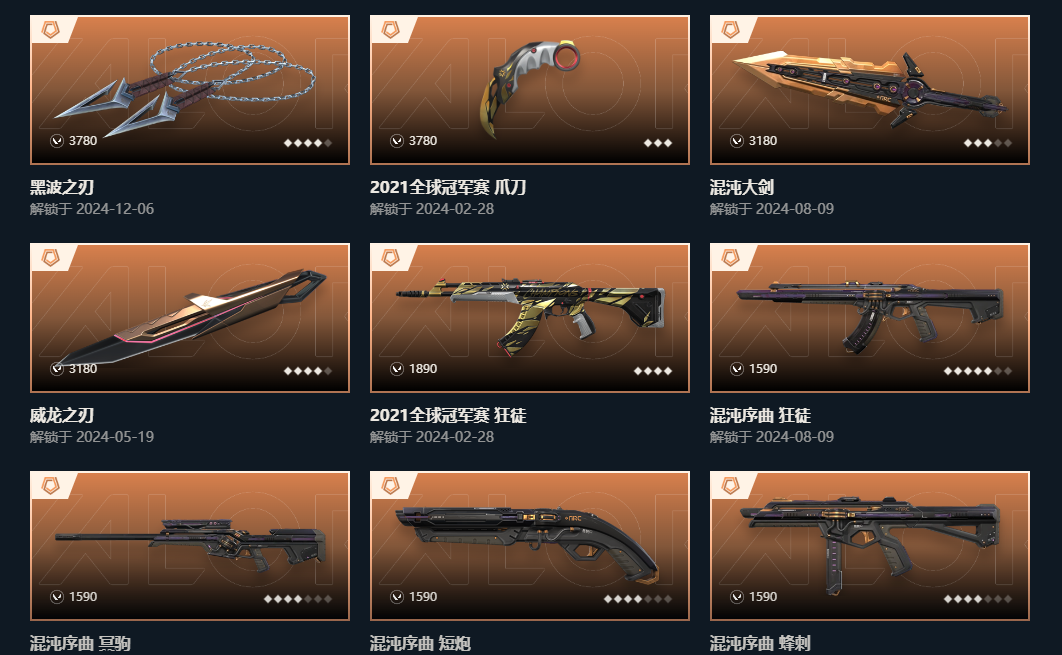Select the 威龙之刃 blade thumbnail
The image size is (1062, 655).
pos(190,318)
